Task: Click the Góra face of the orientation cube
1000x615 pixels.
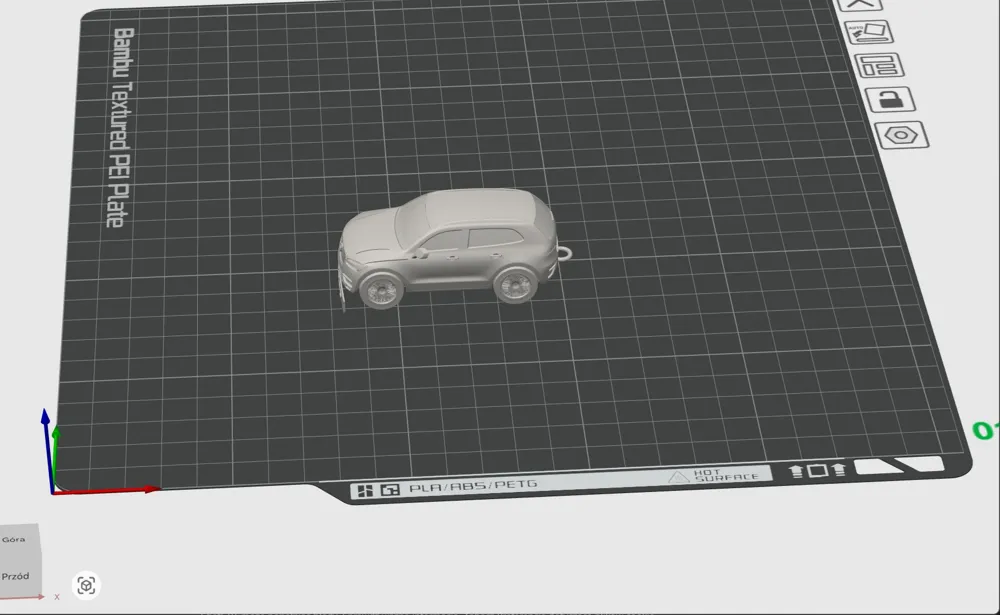Action: [x=13, y=538]
